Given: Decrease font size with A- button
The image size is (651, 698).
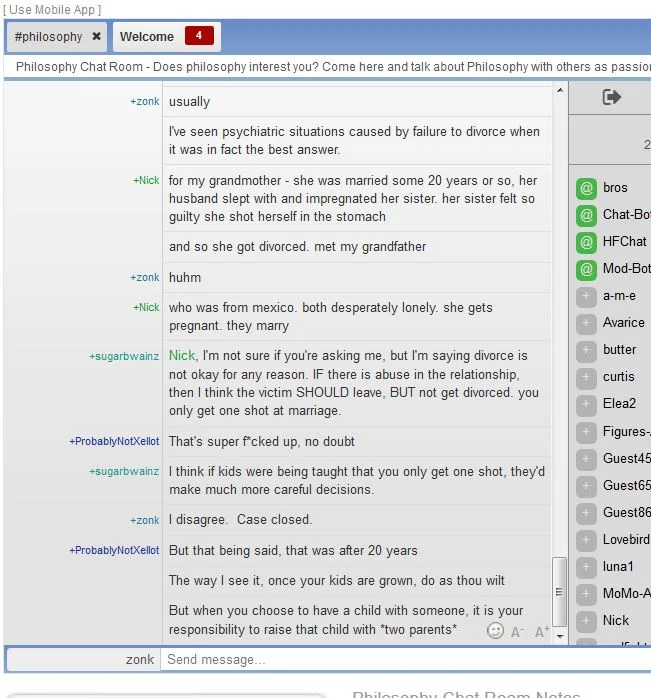Looking at the screenshot, I should [x=517, y=632].
